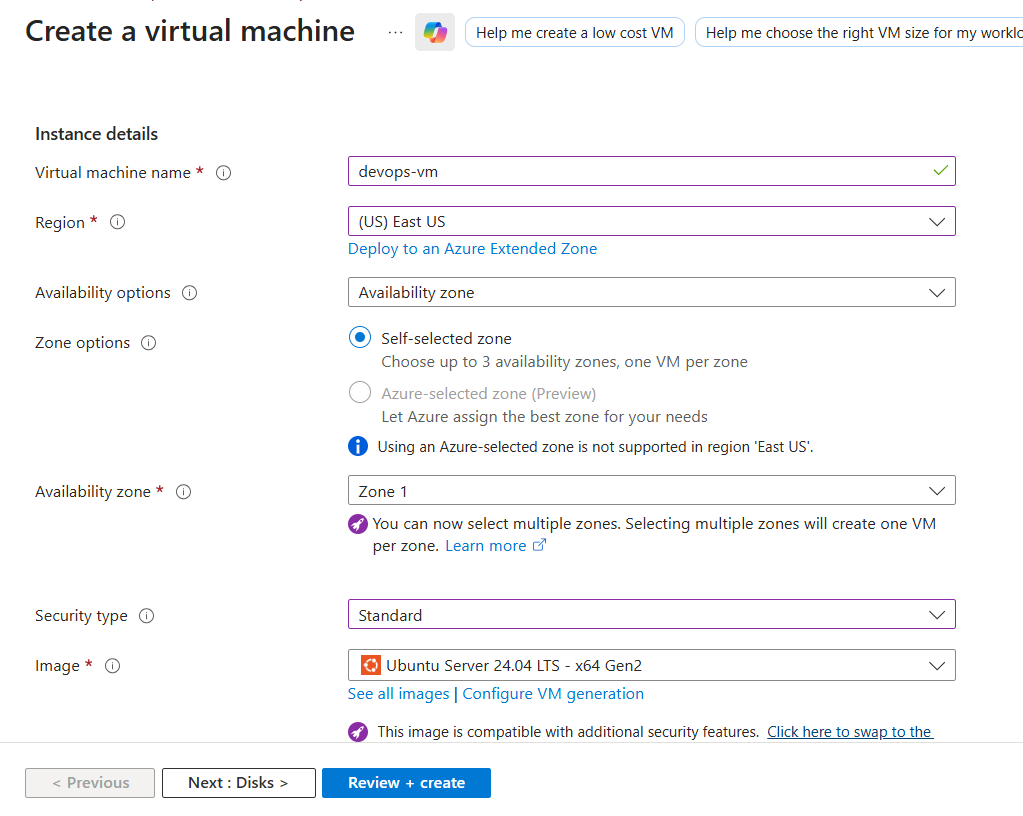
Task: Click info icon next to Image label
Action: click(112, 666)
